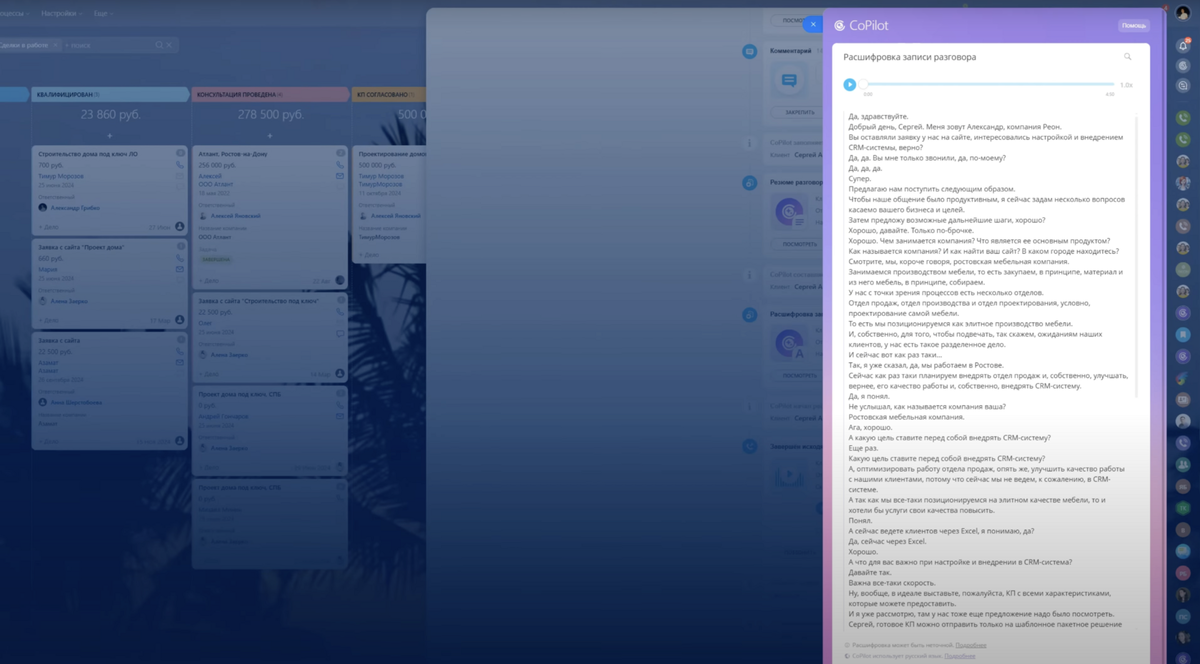The image size is (1200, 664).
Task: Open the chat icon in right sidebar
Action: click(1183, 86)
